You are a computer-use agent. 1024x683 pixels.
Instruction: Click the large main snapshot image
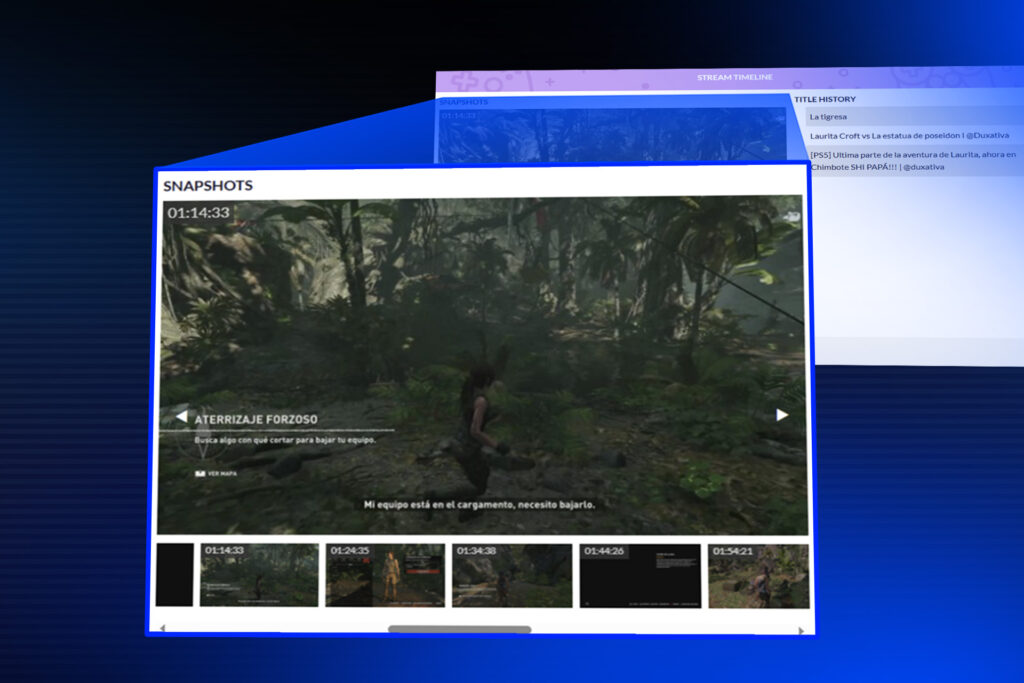point(482,366)
